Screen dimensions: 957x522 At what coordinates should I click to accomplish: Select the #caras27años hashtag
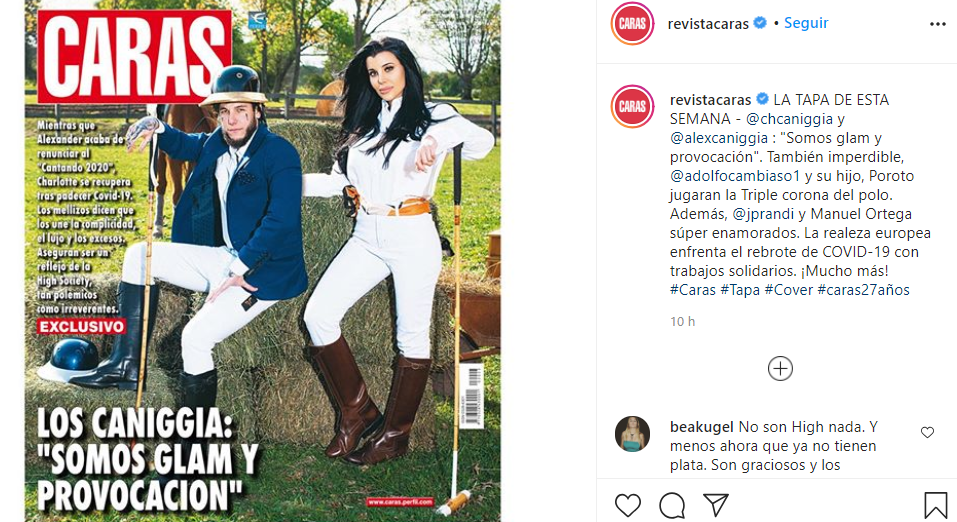point(864,289)
